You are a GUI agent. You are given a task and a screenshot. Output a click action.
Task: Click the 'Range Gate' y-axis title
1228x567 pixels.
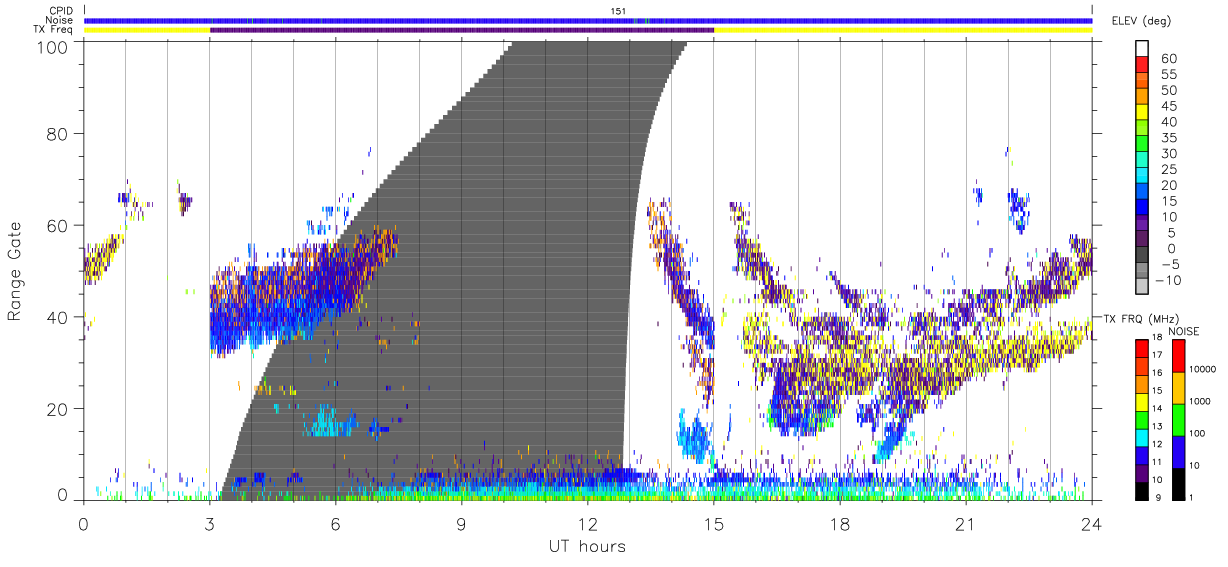(15, 272)
